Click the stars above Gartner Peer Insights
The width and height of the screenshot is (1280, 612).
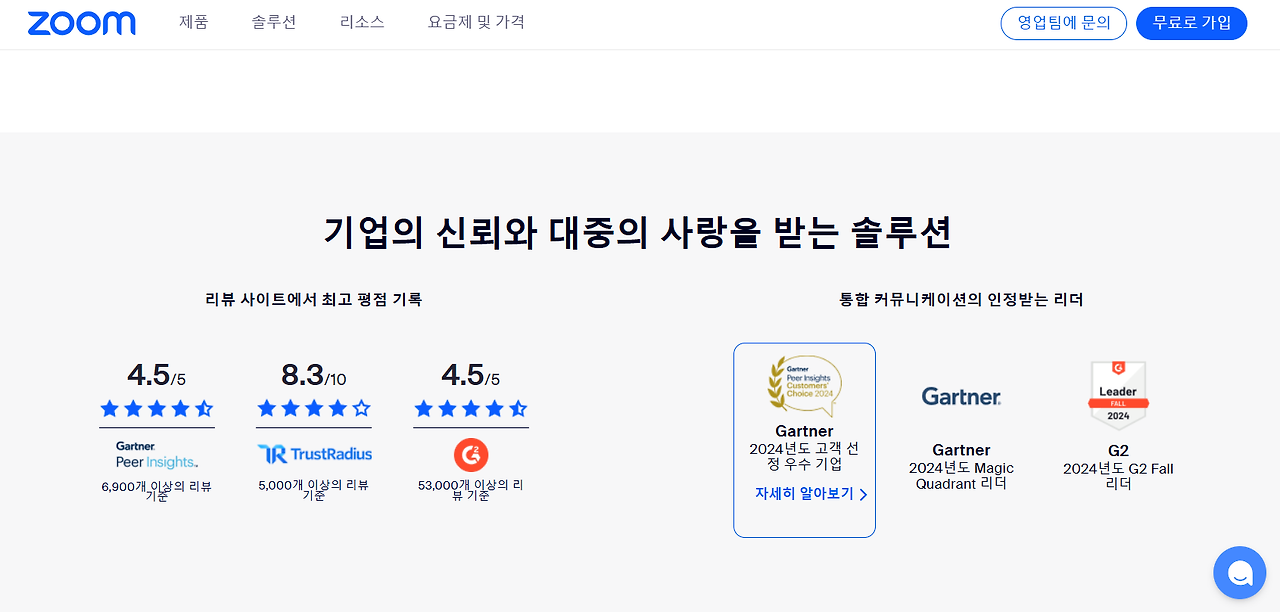tap(157, 408)
